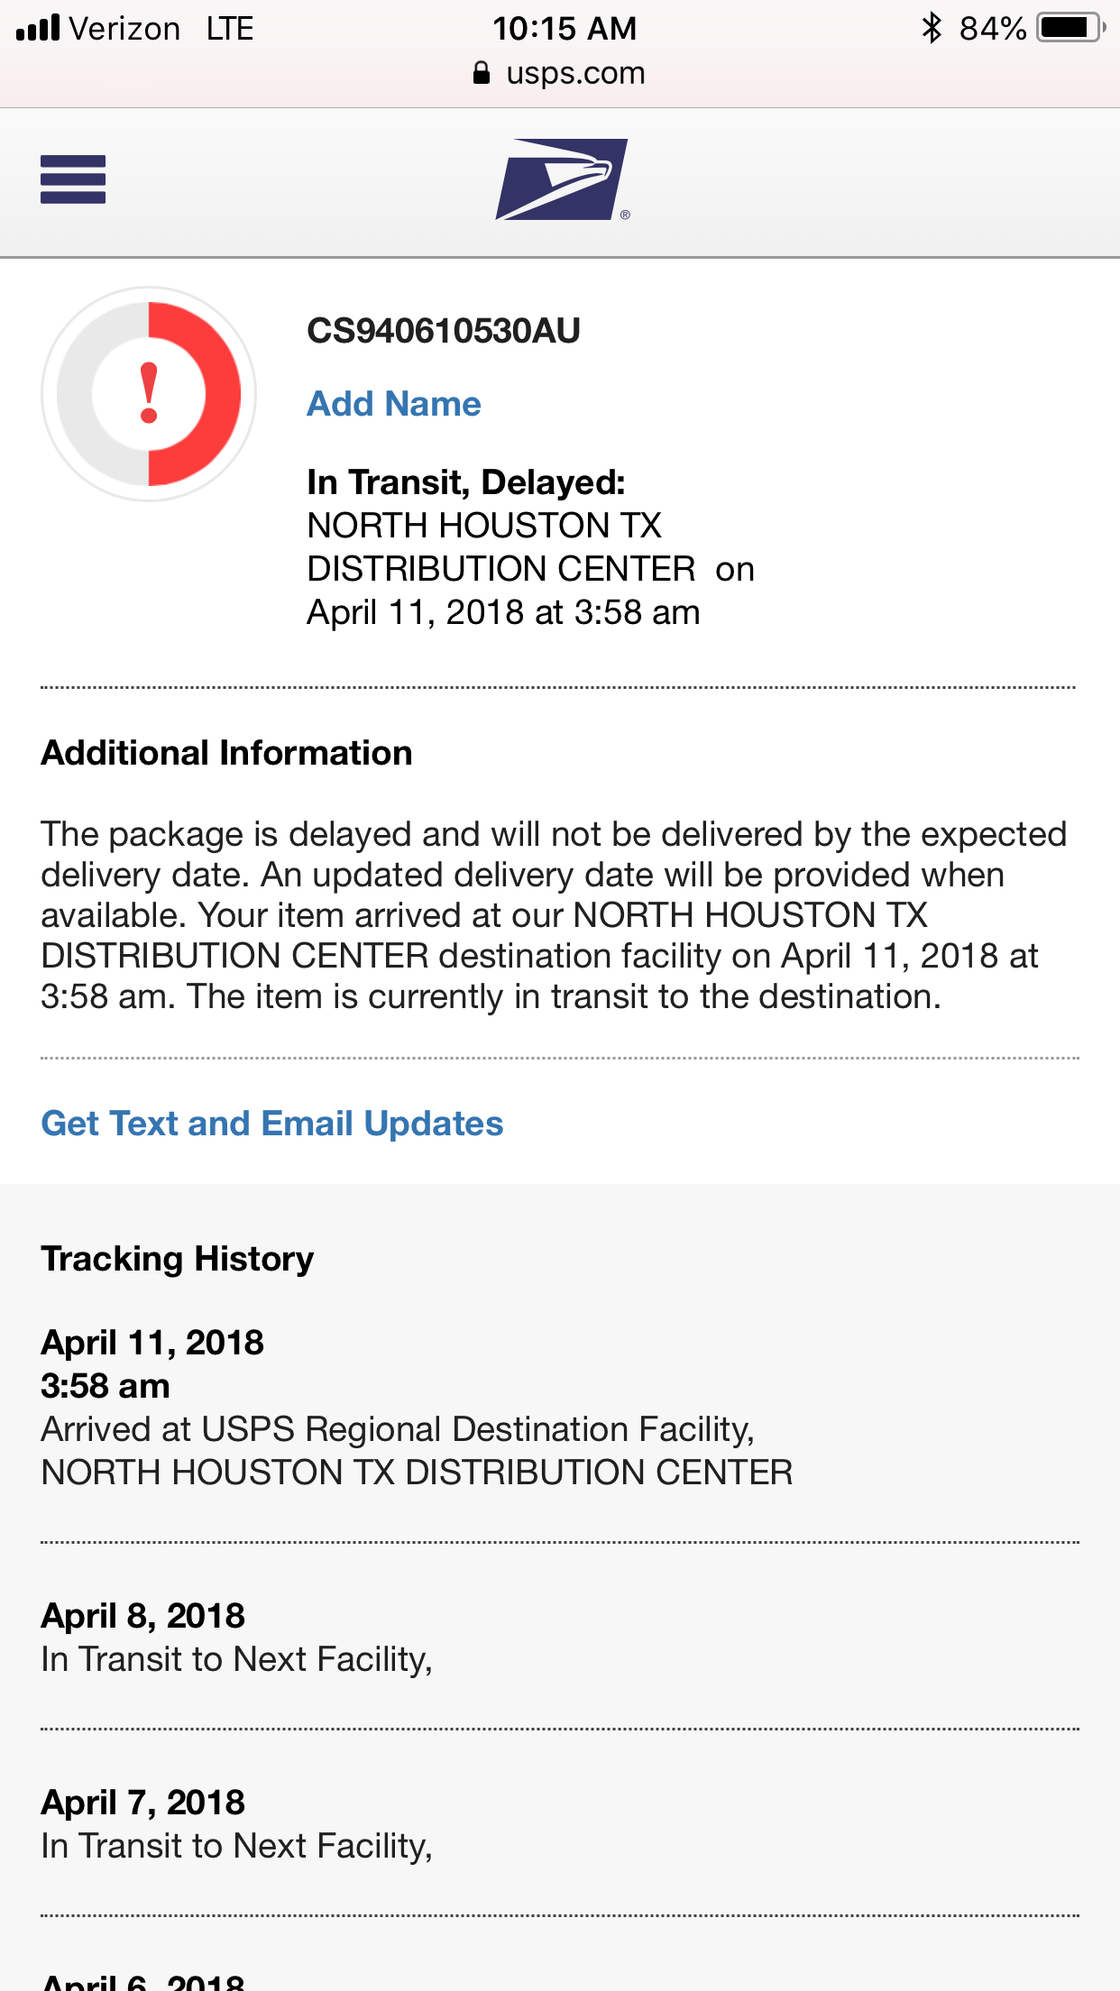Select the April 7, 2018 tracking entry
Screen dimensions: 1120x1991
click(x=237, y=1825)
